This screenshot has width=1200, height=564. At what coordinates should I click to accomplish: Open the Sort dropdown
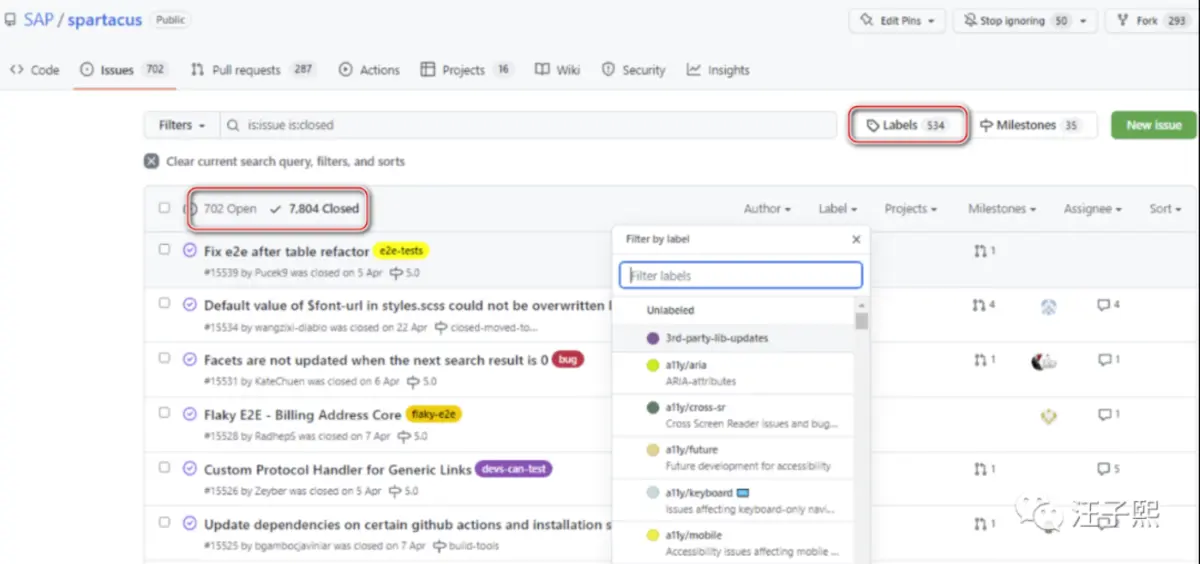(x=1166, y=209)
